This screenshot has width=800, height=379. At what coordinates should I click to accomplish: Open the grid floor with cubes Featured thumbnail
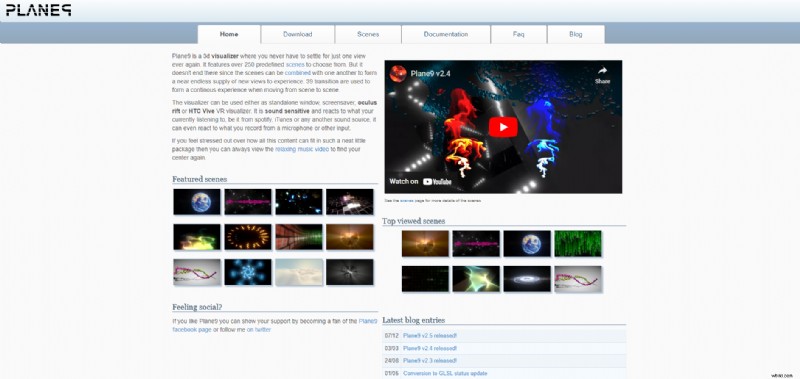pos(350,202)
